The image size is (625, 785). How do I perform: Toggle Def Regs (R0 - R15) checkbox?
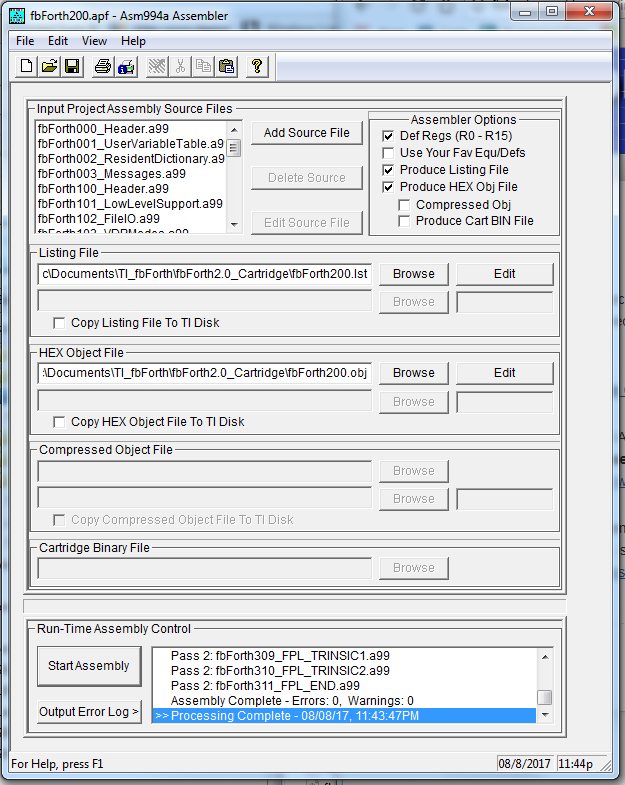click(388, 136)
